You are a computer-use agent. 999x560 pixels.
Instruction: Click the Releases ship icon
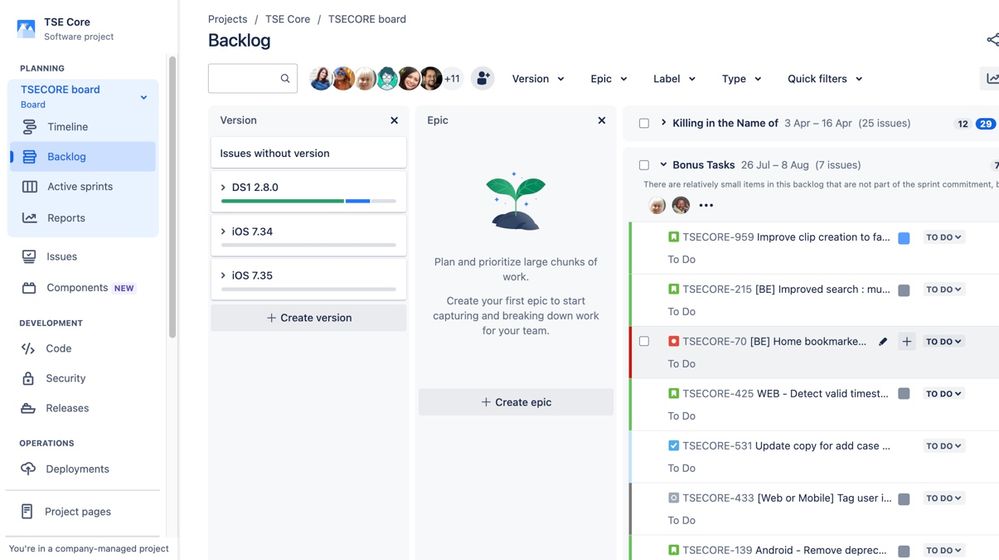(x=28, y=408)
